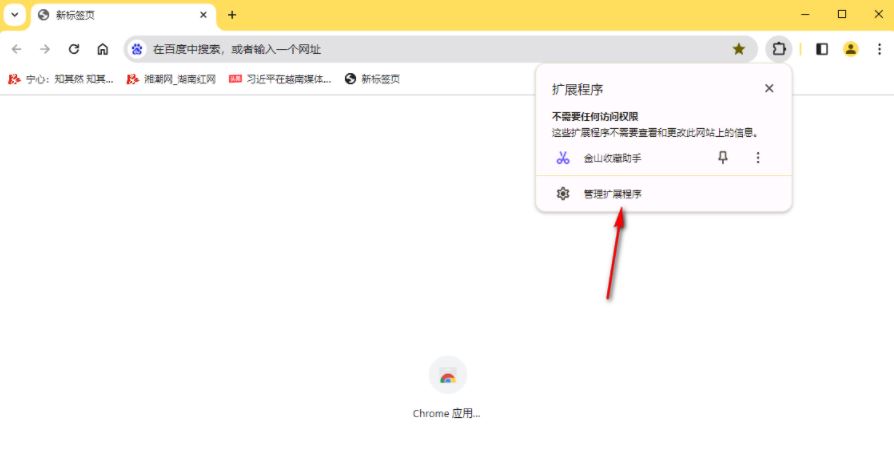Close the 新标签页 tab
Image resolution: width=894 pixels, height=462 pixels.
tap(203, 15)
